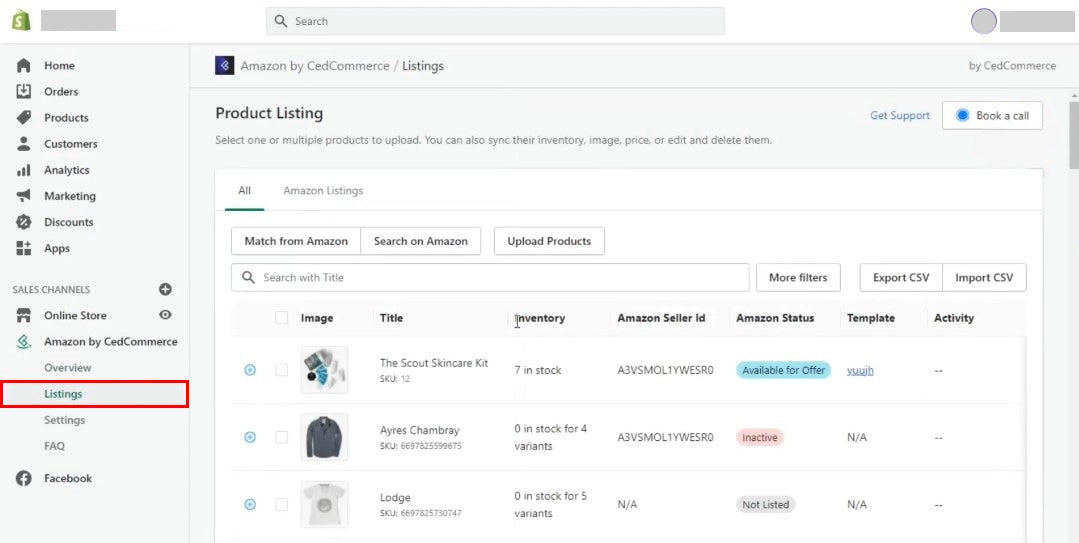Screen dimensions: 1079x543
Task: Expand the Lodge row variants
Action: [x=250, y=504]
